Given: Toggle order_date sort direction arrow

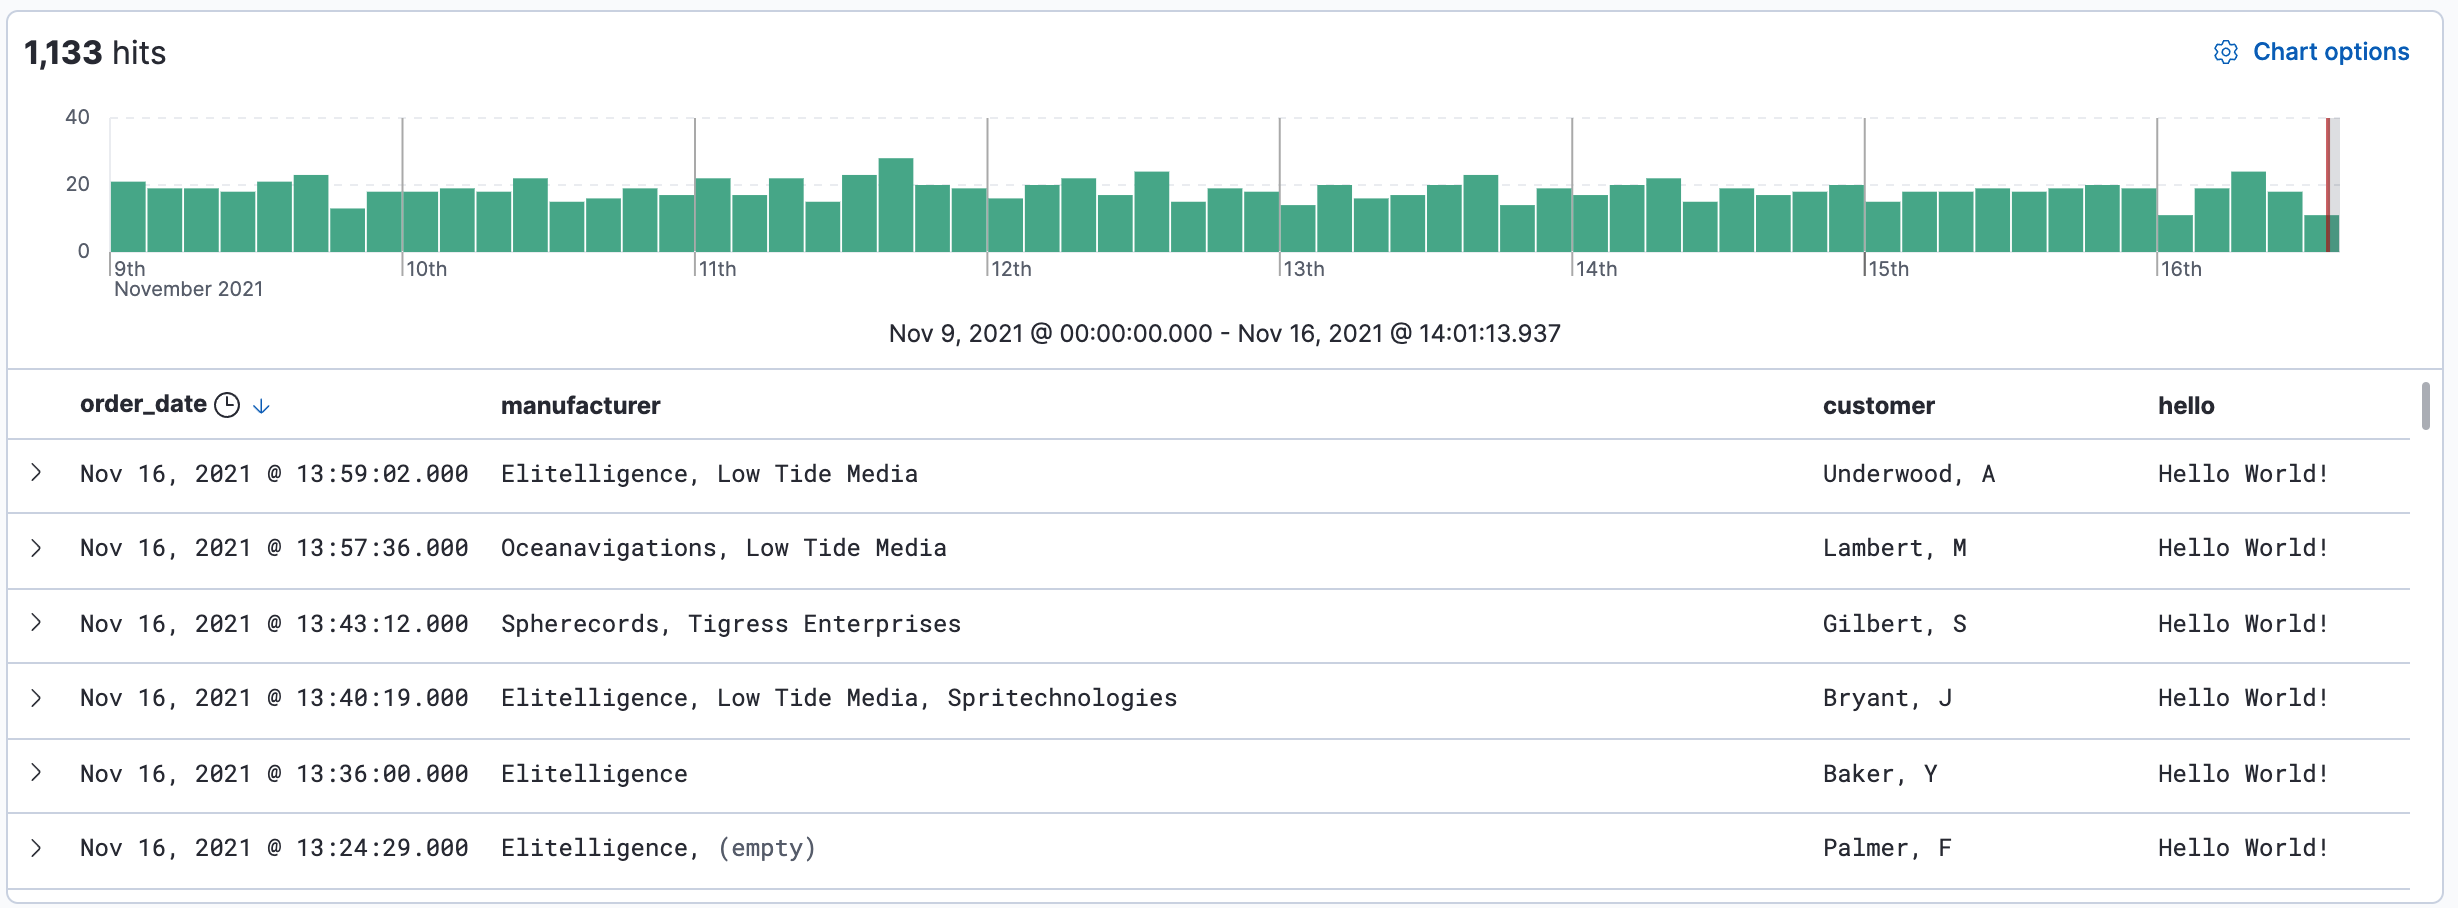Looking at the screenshot, I should [261, 406].
